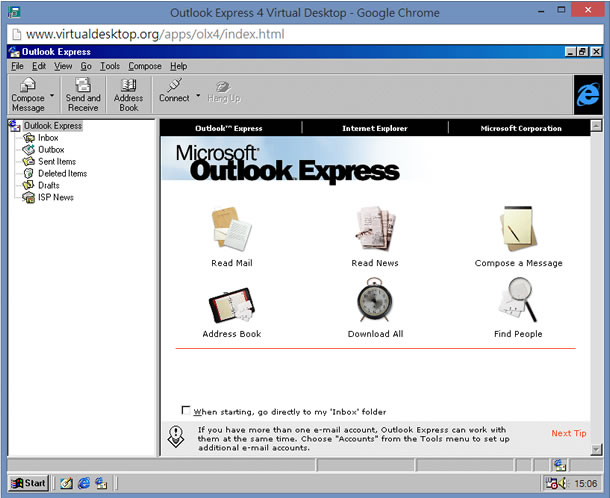Screen dimensions: 610x498
Task: Select the Deleted Items folder
Action: click(x=62, y=173)
